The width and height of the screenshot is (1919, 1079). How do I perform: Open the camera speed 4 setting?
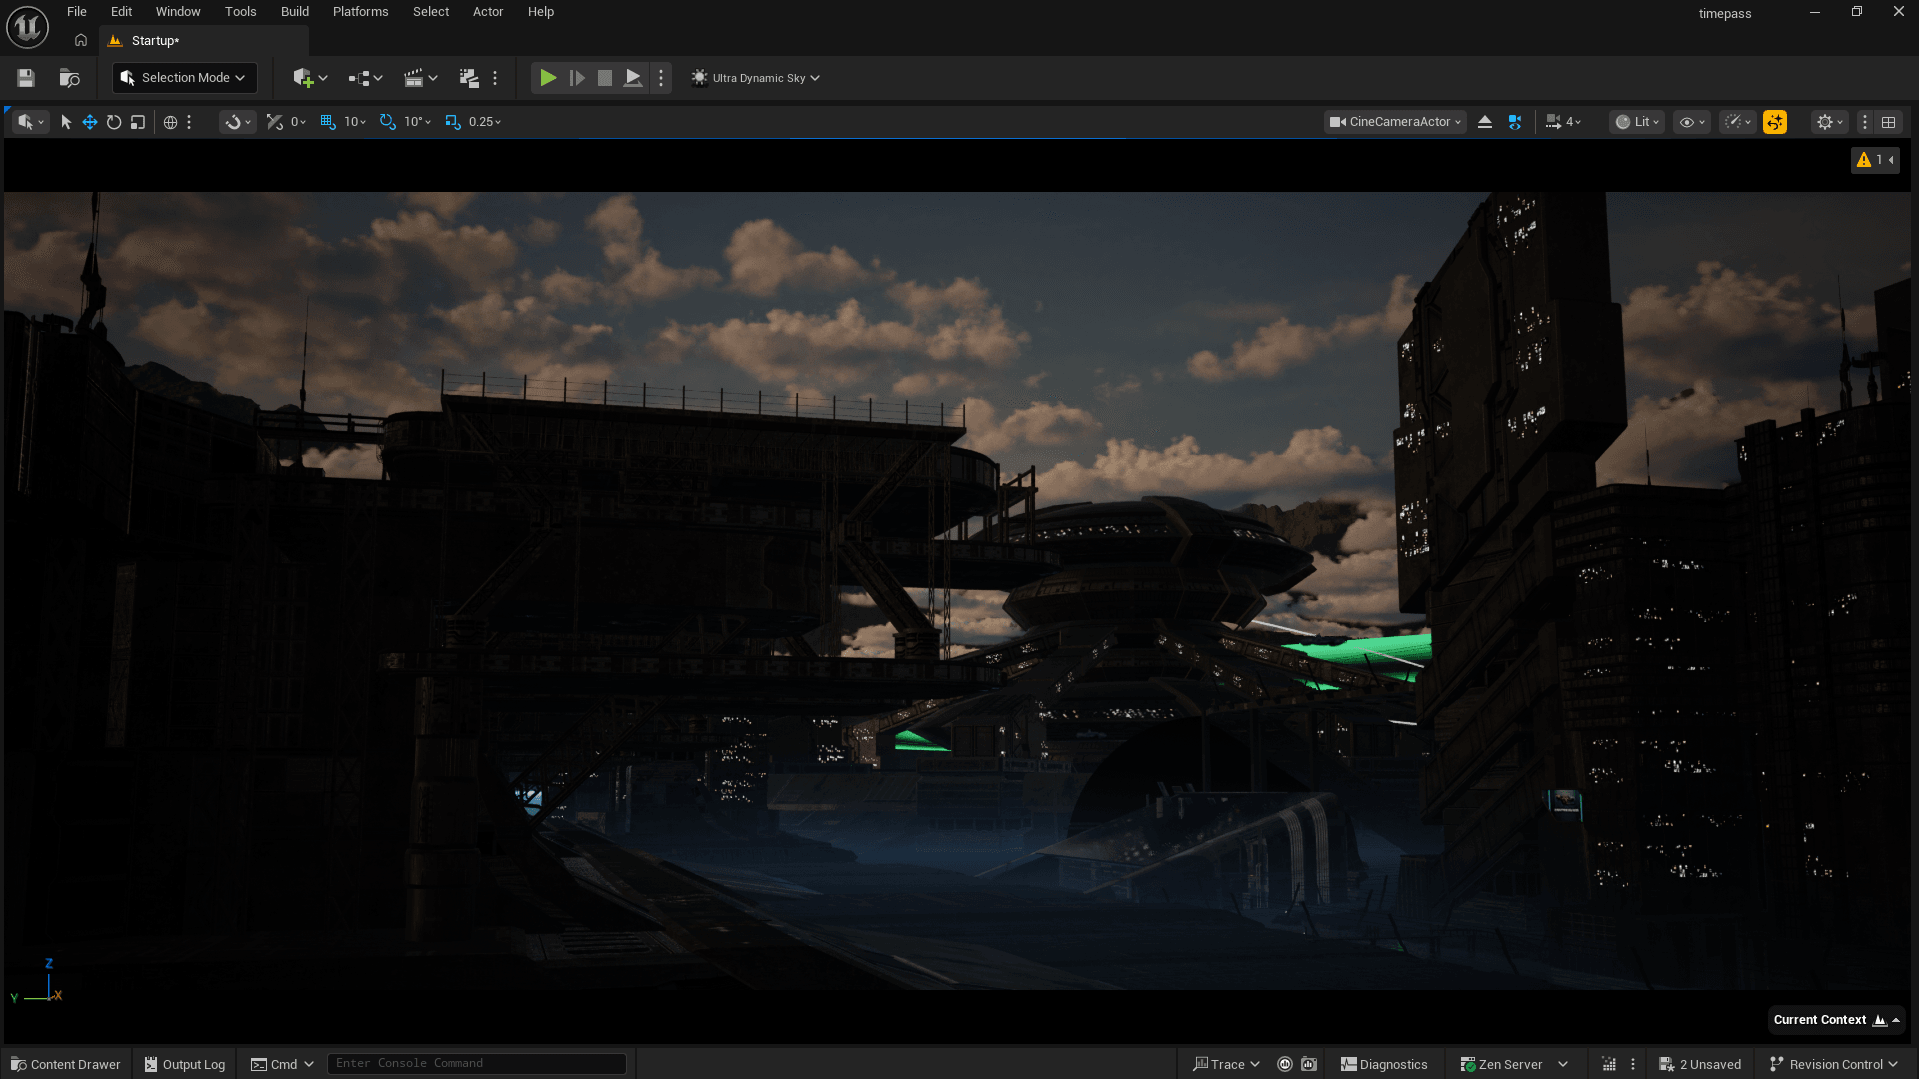[x=1563, y=122]
